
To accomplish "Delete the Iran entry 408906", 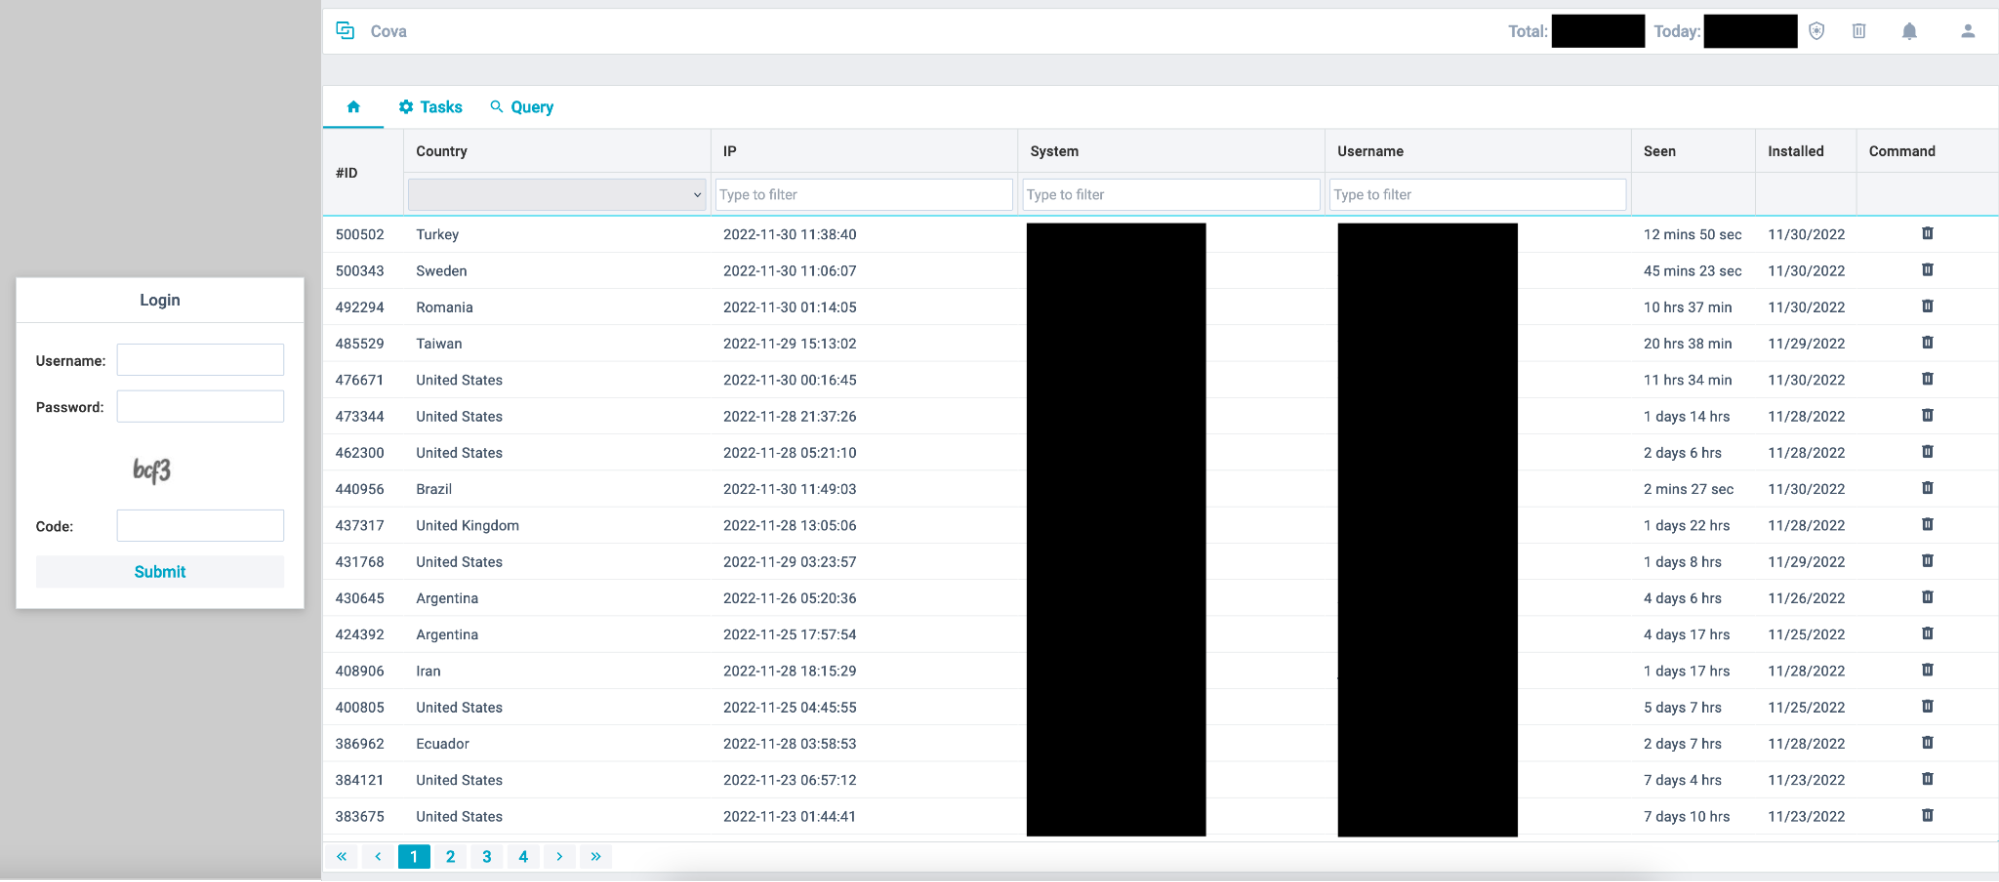I will coord(1927,671).
